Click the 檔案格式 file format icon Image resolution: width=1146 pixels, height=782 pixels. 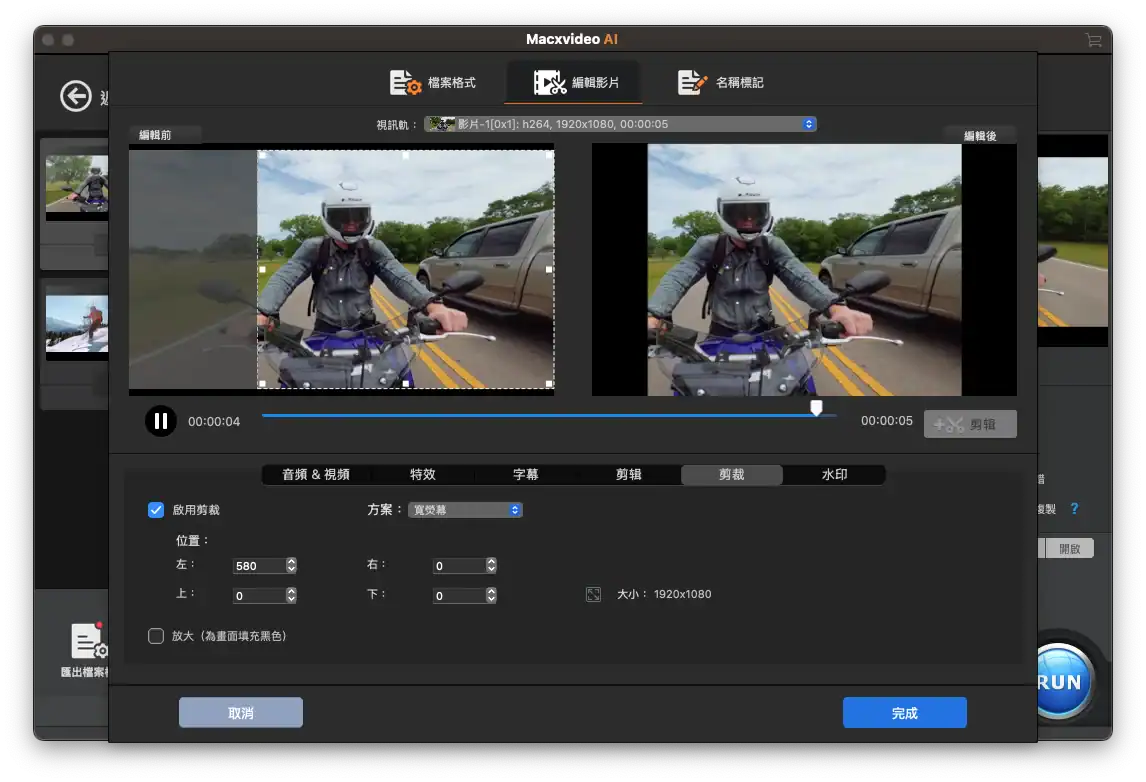pos(405,83)
